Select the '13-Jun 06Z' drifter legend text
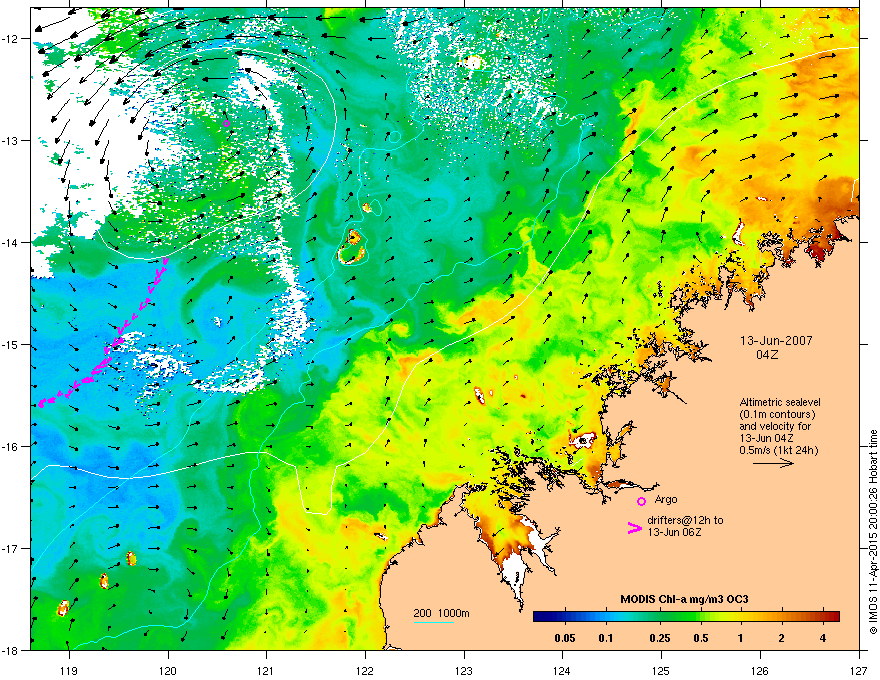The image size is (880, 680). 673,532
